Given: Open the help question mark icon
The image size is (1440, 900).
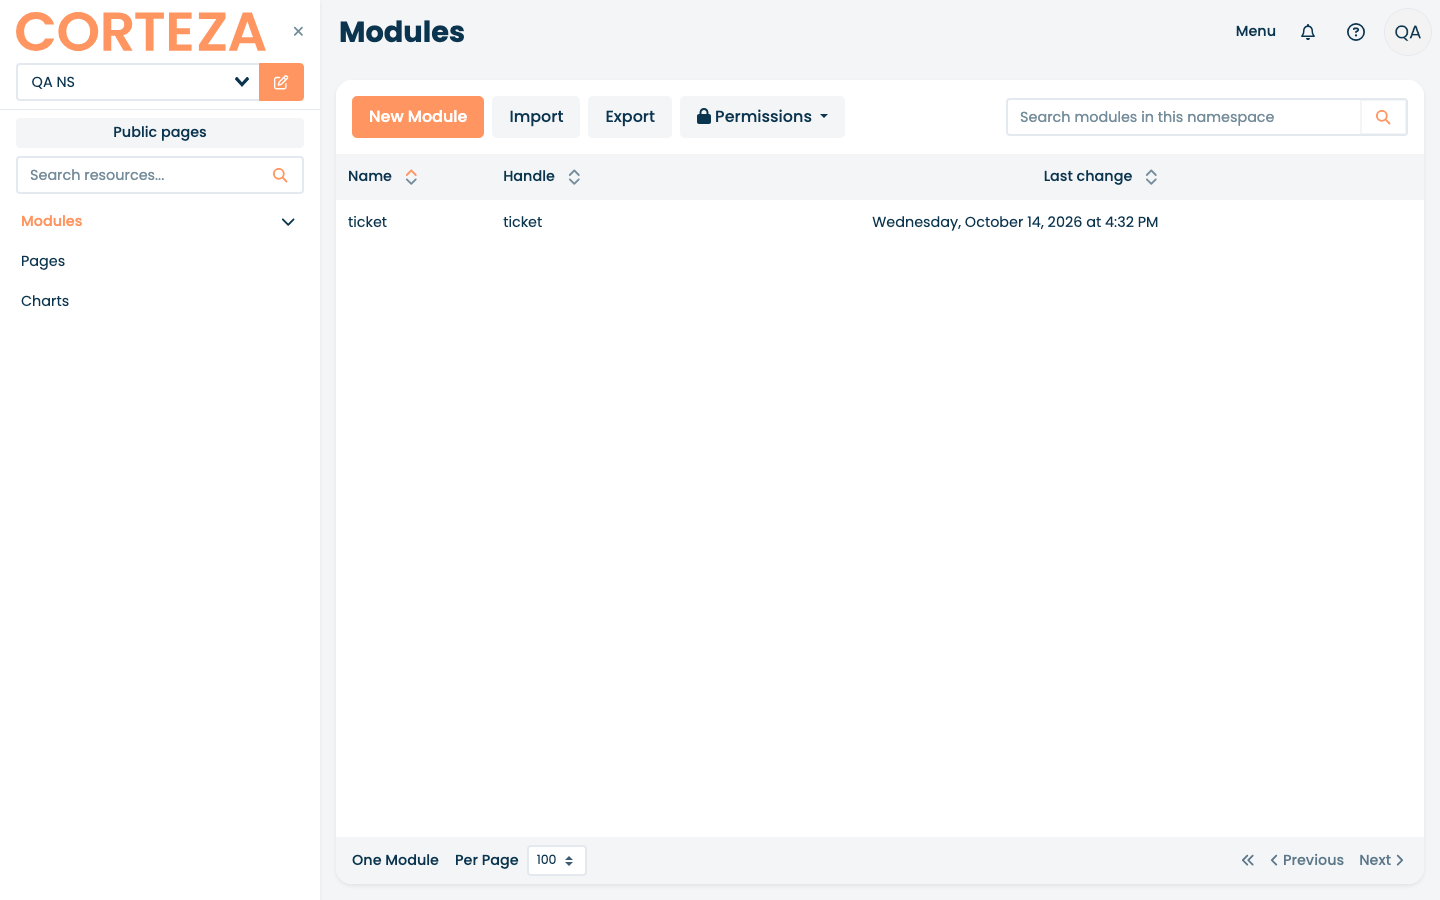Looking at the screenshot, I should [x=1356, y=32].
